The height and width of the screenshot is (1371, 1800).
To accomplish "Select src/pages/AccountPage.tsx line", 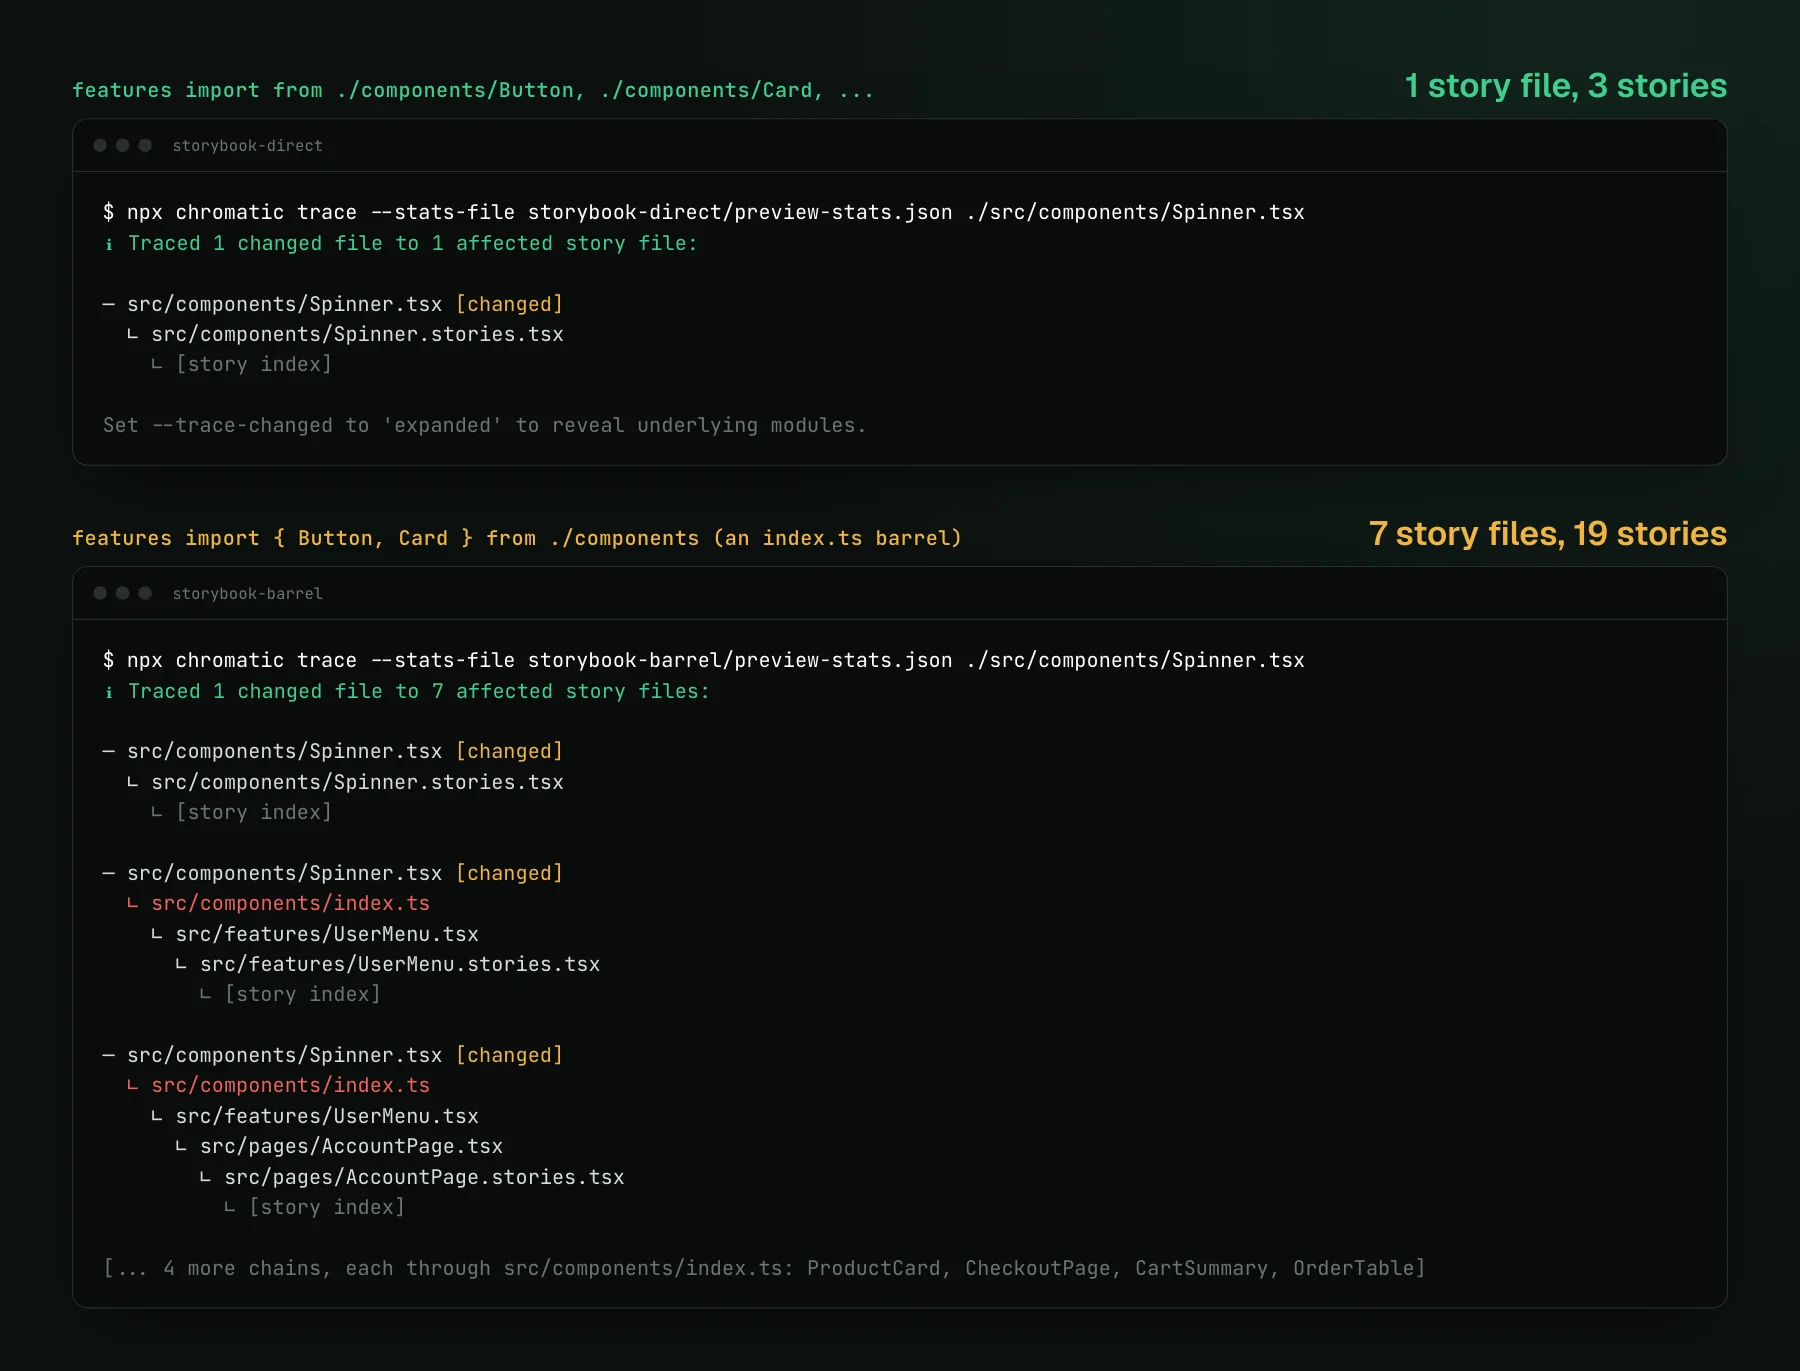I will tap(351, 1147).
